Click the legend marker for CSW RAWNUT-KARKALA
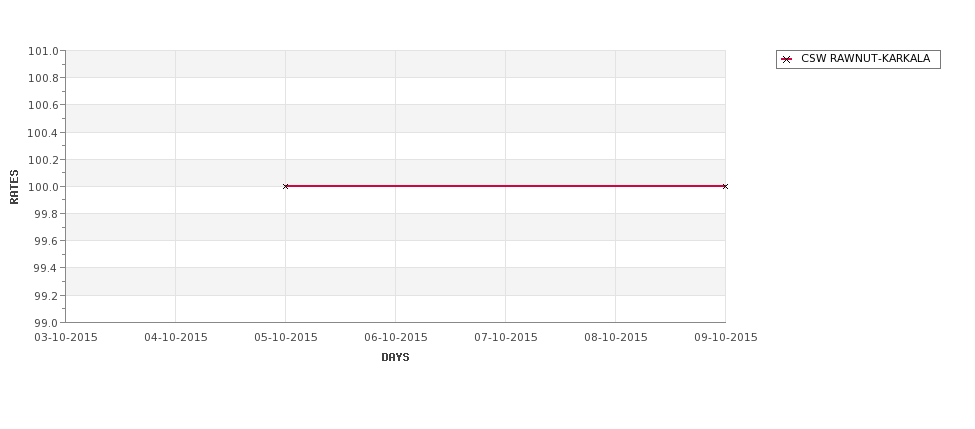Screen dimensions: 975x429 787,59
